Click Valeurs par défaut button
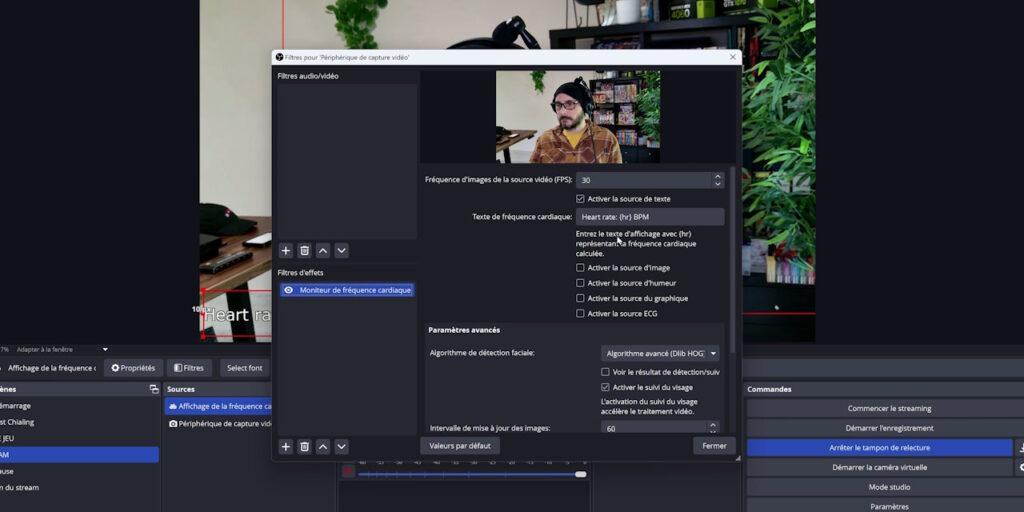This screenshot has width=1024, height=512. click(460, 446)
